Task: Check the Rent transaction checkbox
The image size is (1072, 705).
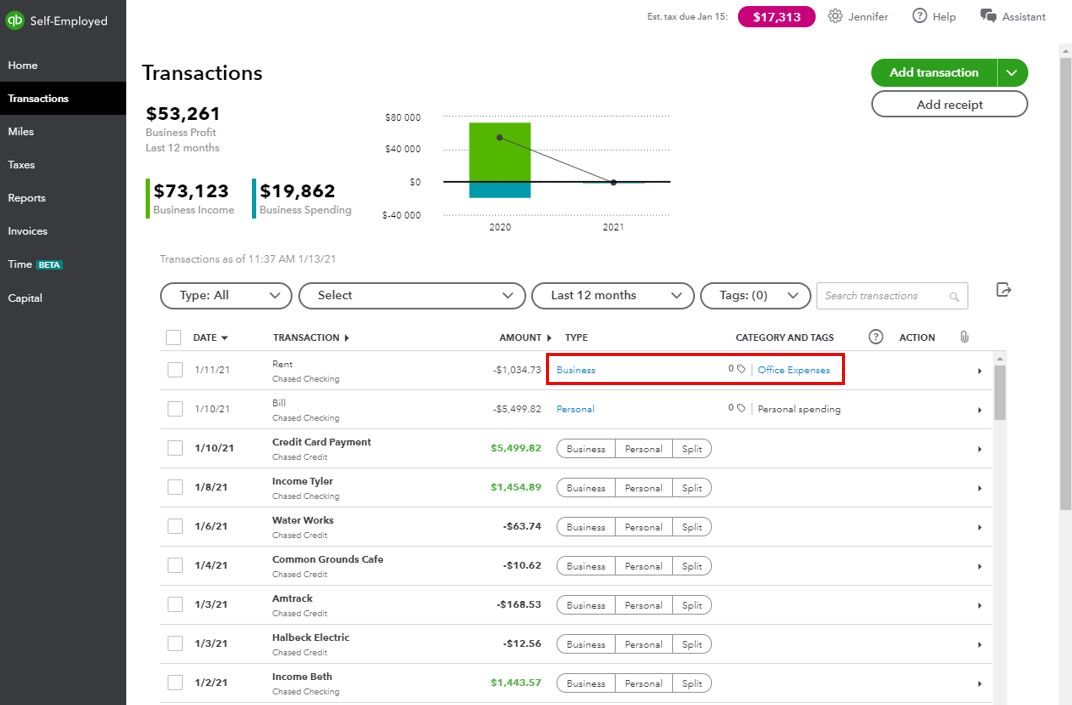Action: [x=175, y=369]
